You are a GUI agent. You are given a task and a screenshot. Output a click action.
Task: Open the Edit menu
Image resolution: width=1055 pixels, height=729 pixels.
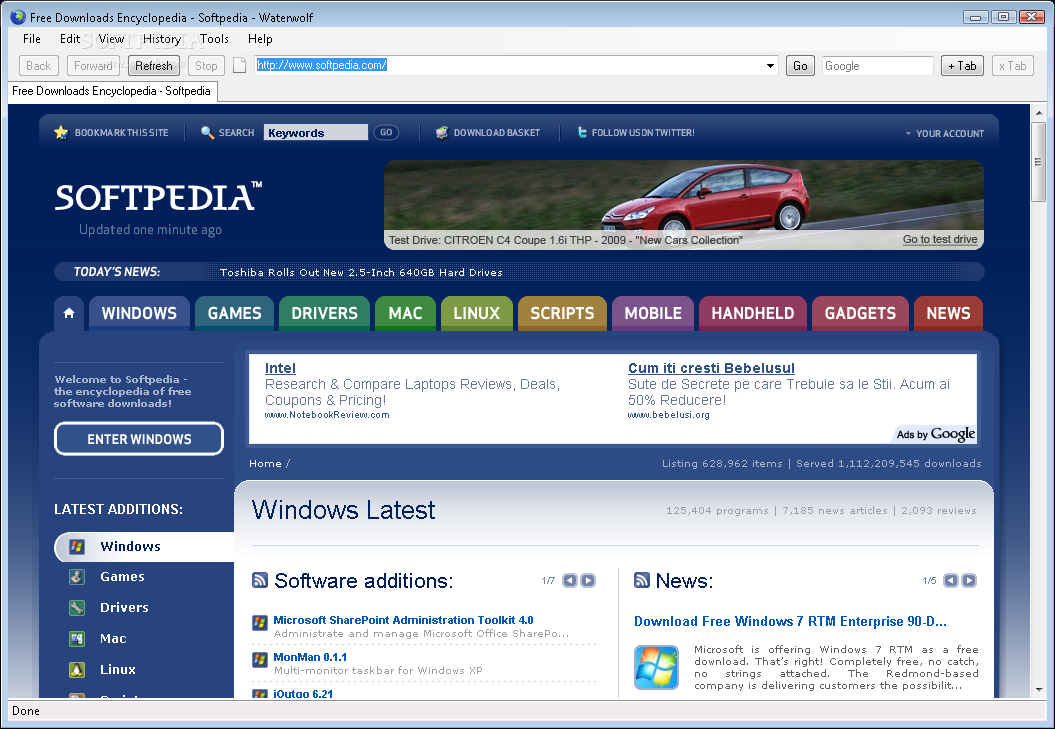point(69,39)
